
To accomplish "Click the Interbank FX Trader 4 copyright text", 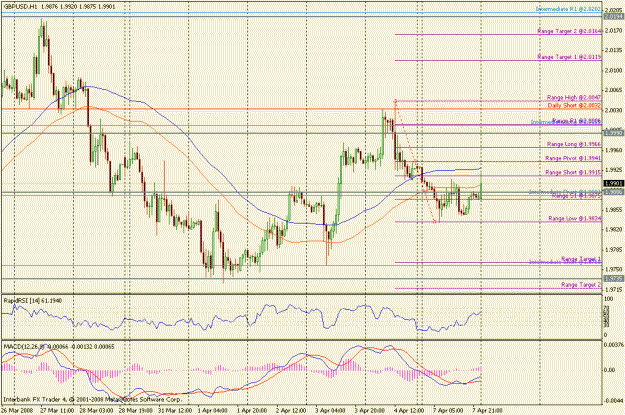I will click(92, 399).
